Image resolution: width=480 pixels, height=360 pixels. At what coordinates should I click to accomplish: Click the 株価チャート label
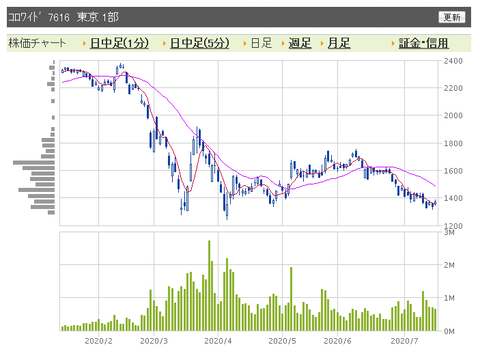click(37, 43)
